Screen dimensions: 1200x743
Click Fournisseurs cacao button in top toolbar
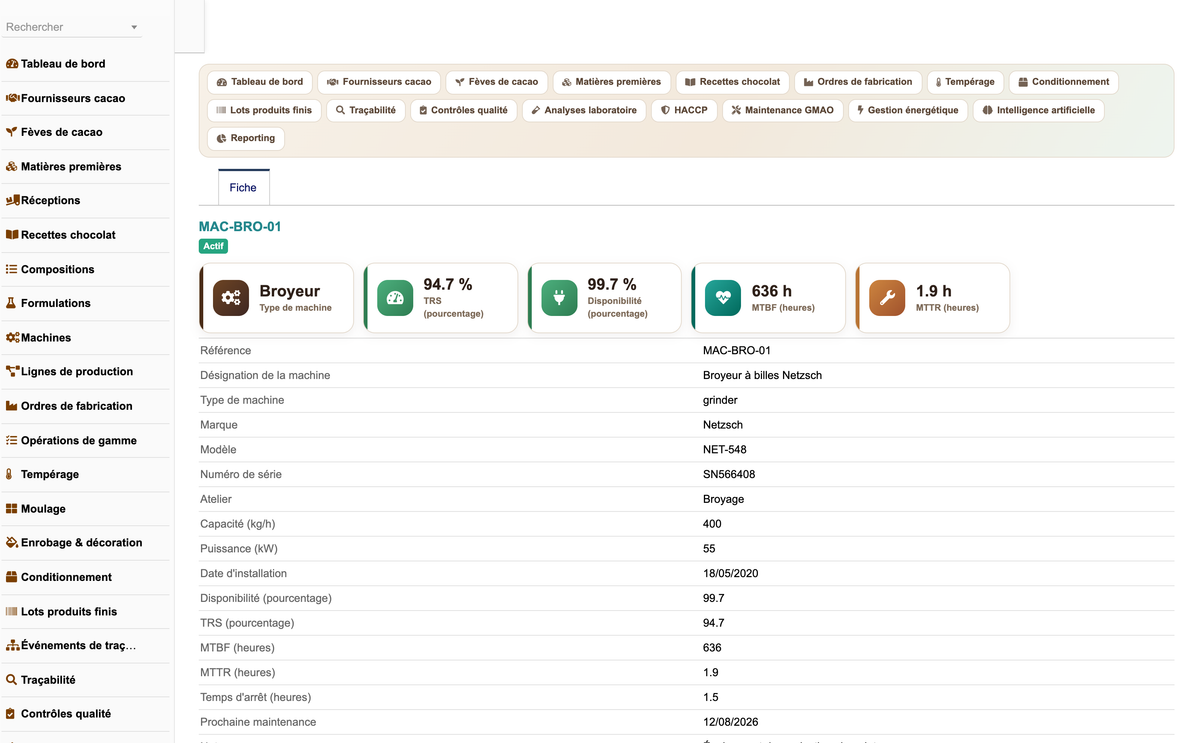click(x=379, y=82)
